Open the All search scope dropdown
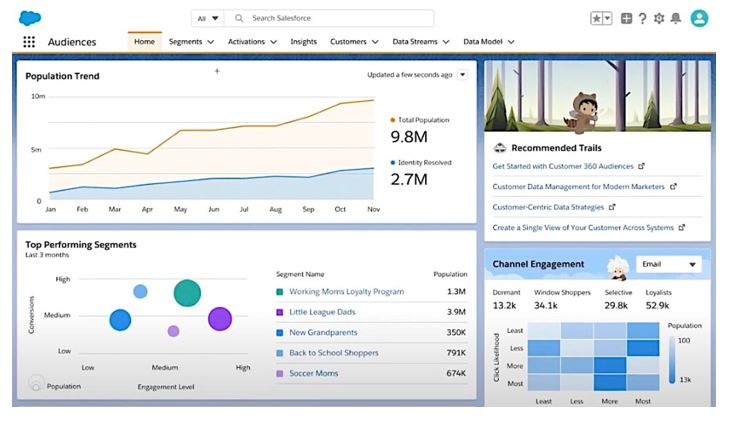The height and width of the screenshot is (426, 735). tap(208, 18)
